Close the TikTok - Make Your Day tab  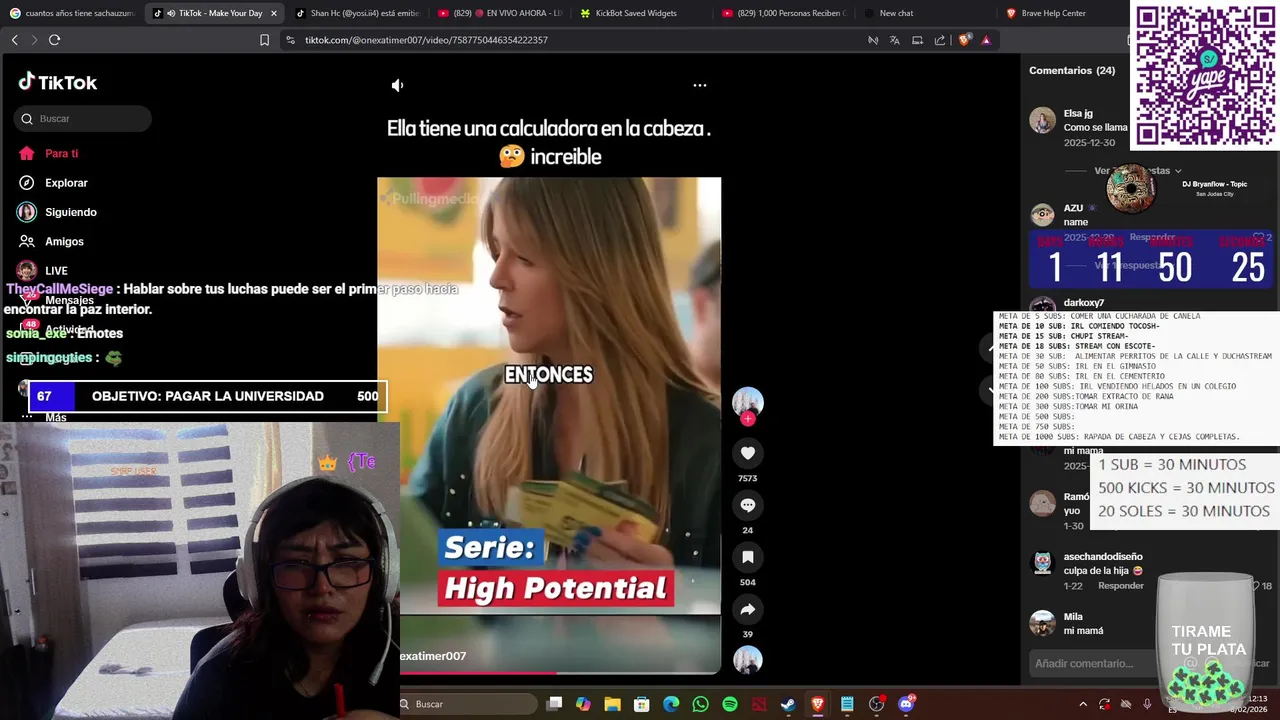[x=274, y=13]
